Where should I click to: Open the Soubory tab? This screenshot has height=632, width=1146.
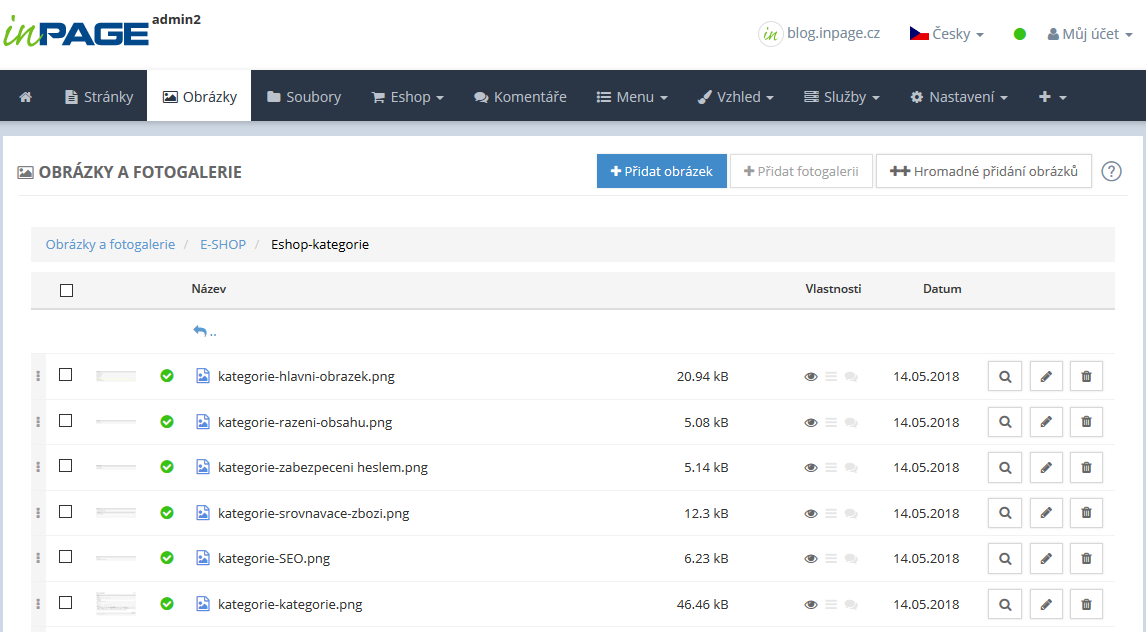tap(303, 97)
